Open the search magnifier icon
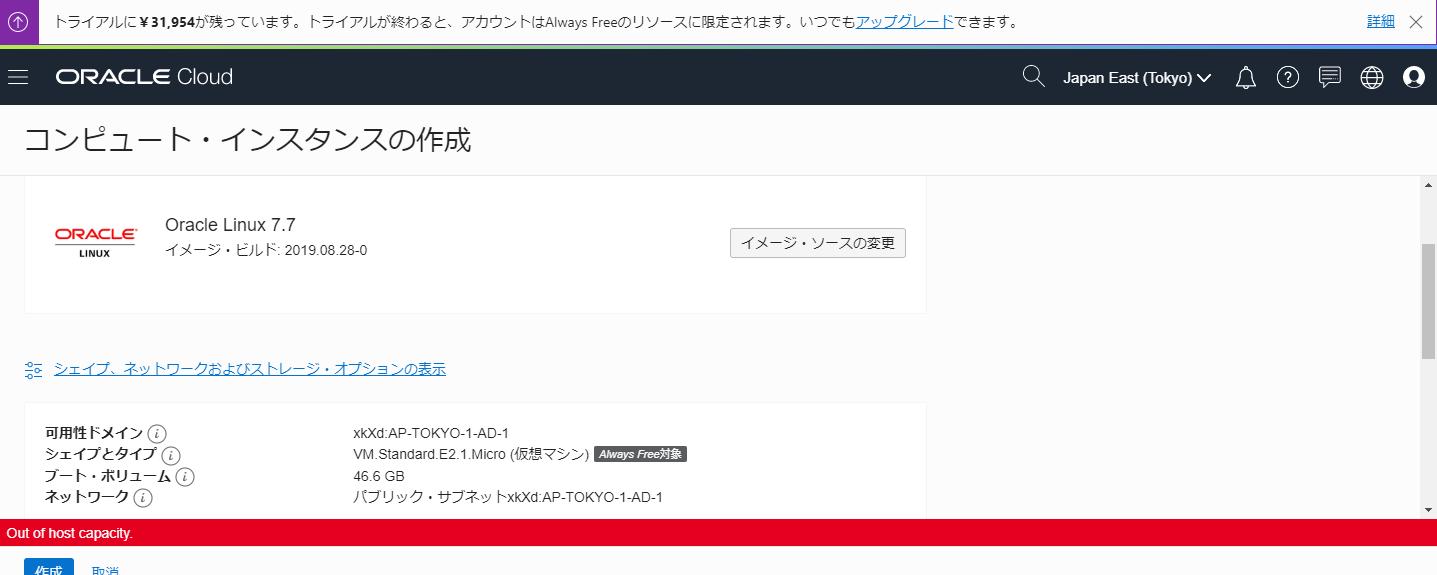This screenshot has width=1437, height=575. click(1034, 77)
